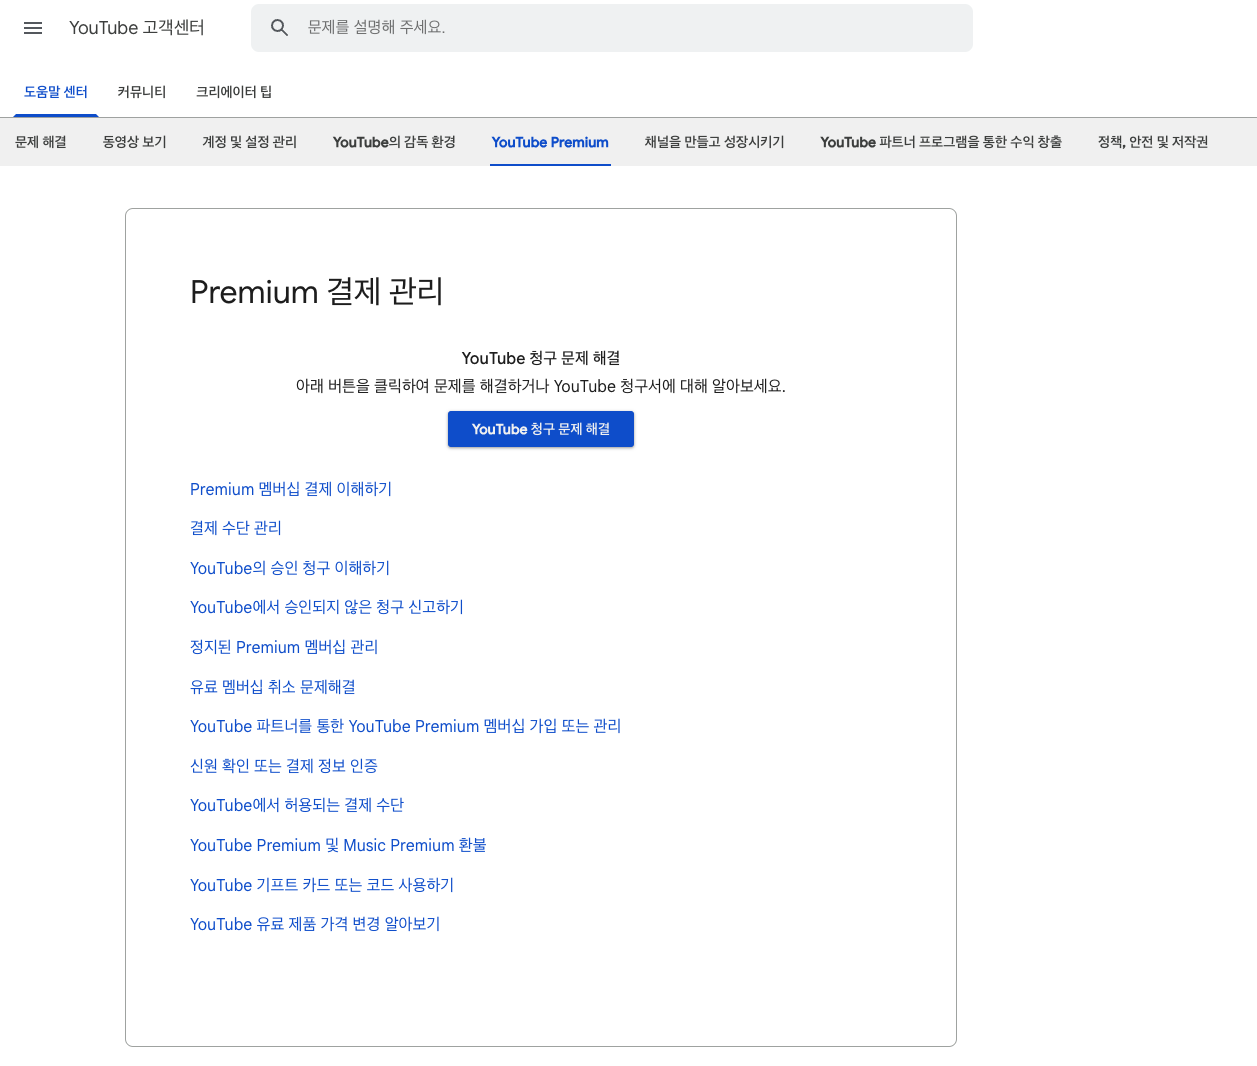Open YouTube 기프트 카드 또는 코드 사용하기 link

tap(322, 885)
